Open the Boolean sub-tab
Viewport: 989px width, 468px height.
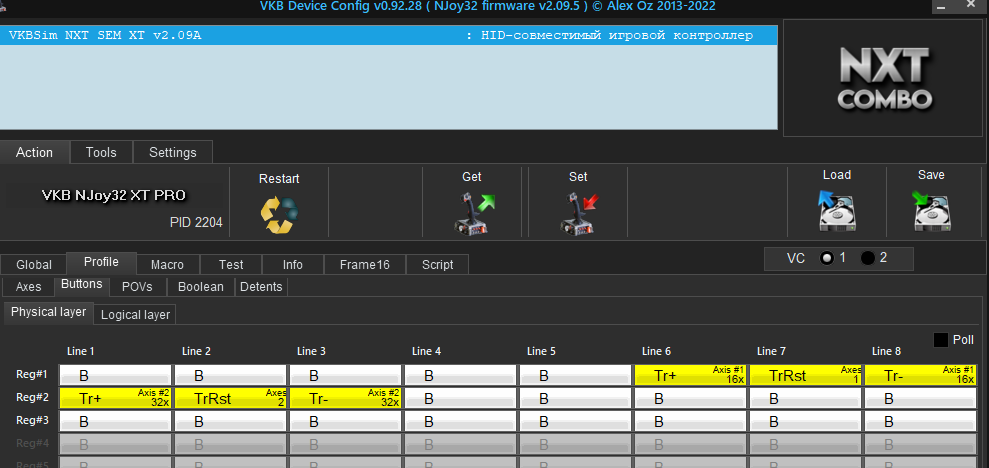coord(201,287)
